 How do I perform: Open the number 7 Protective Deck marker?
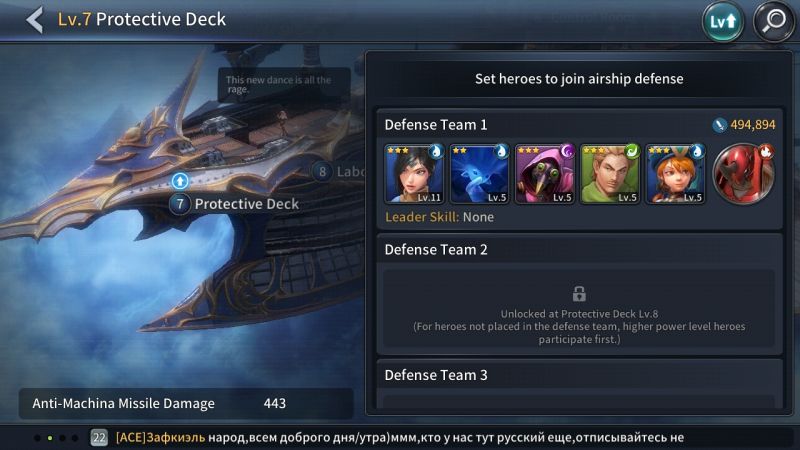click(x=180, y=204)
